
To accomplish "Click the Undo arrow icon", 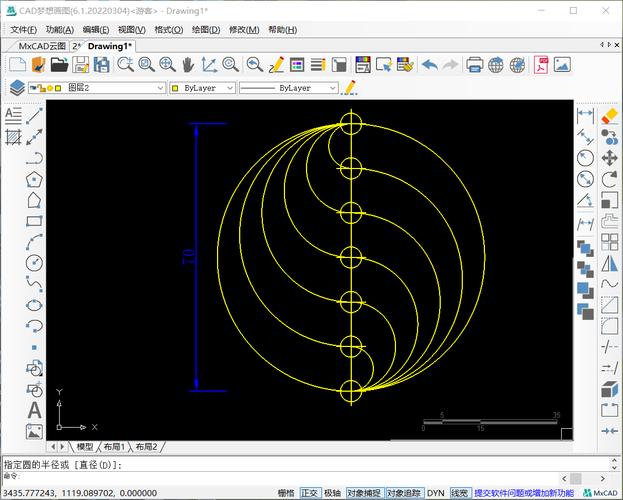I will click(430, 65).
